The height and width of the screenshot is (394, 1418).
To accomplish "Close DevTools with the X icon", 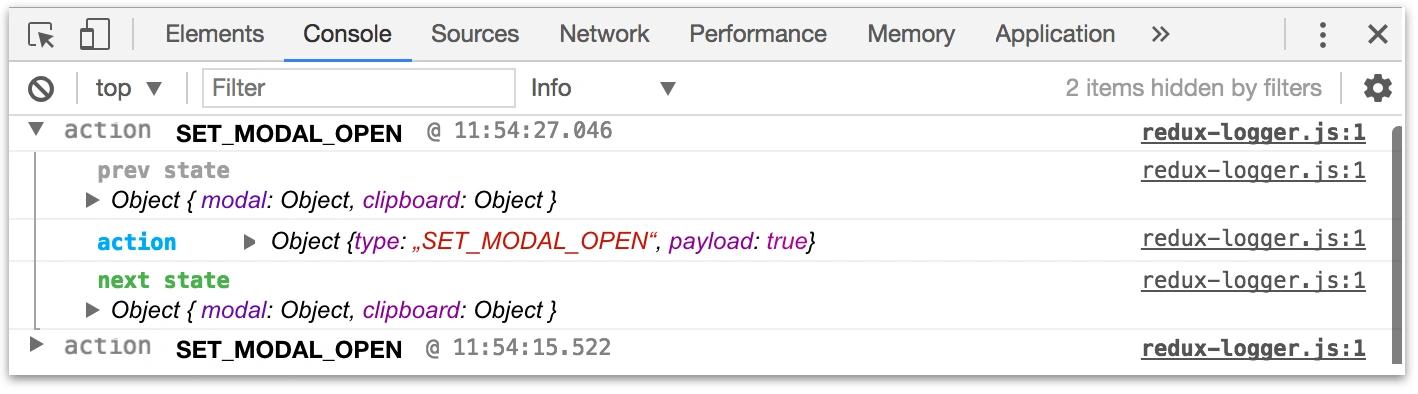I will [x=1378, y=35].
